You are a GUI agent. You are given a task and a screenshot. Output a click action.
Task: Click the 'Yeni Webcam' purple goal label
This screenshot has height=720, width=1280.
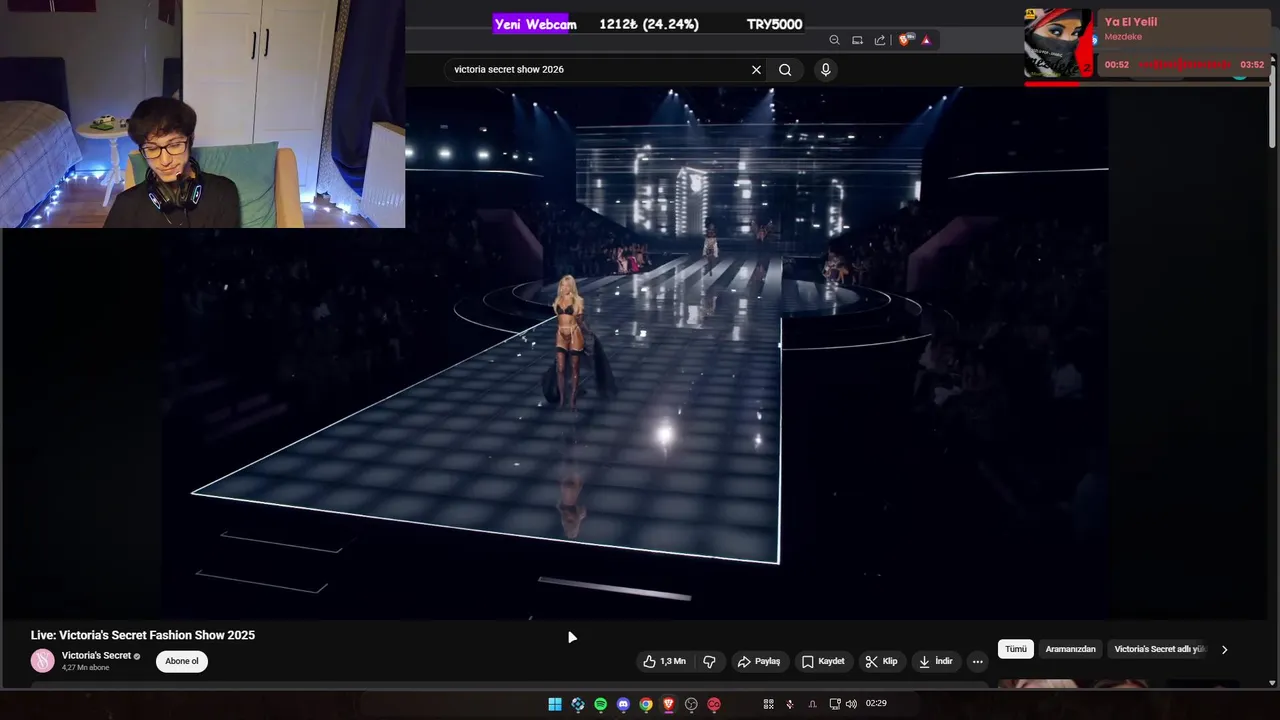[535, 24]
